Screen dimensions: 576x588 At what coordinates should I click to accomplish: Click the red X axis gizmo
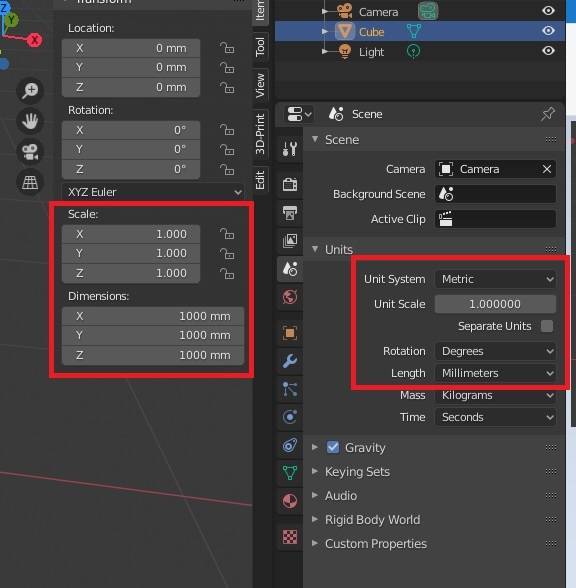(34, 39)
